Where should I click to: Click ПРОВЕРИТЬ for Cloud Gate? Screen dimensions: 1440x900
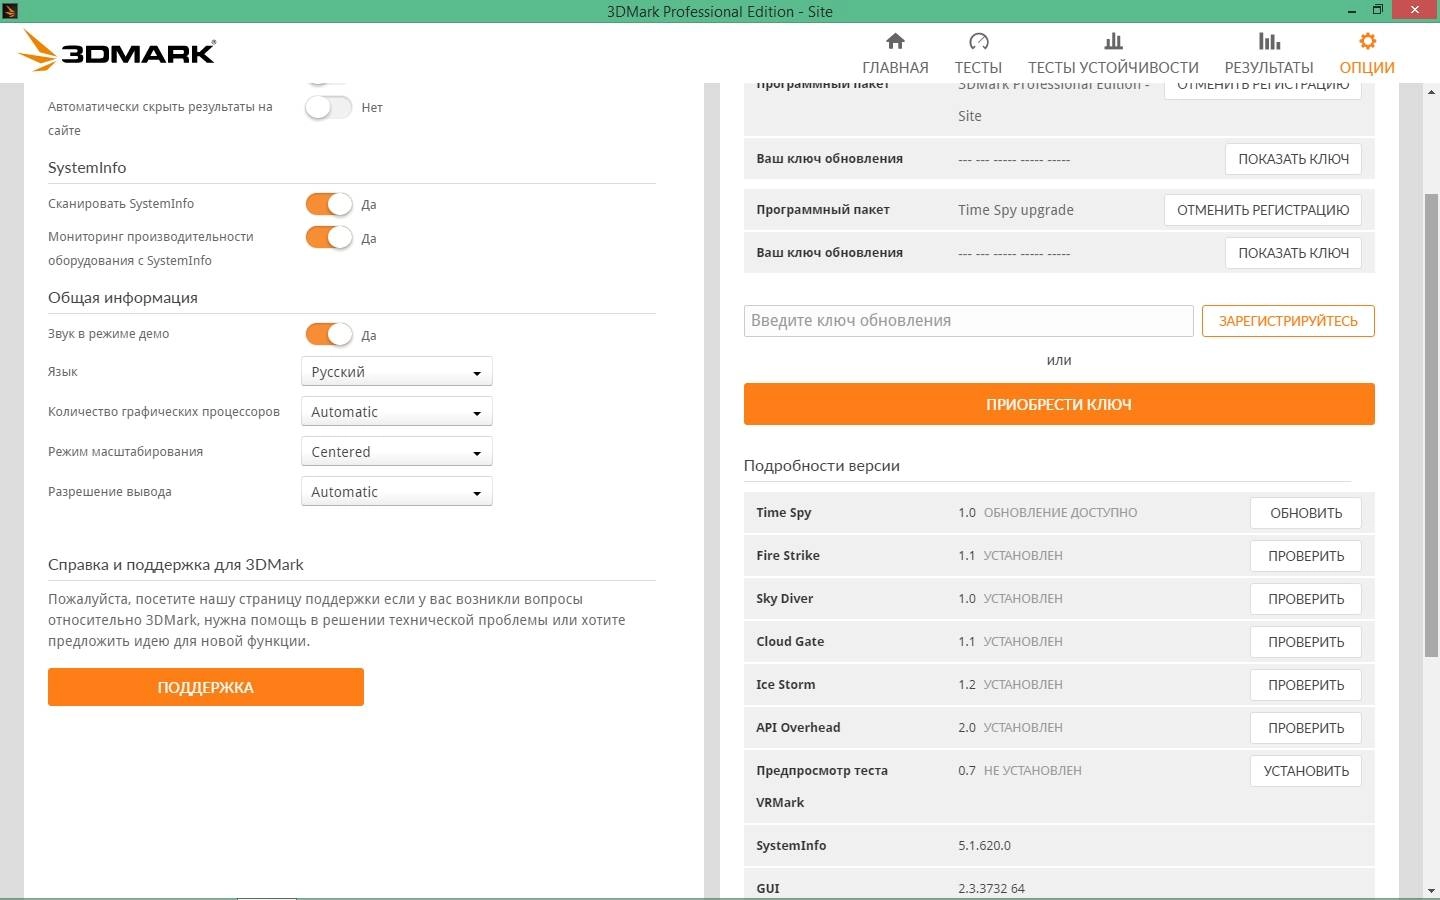tap(1305, 642)
